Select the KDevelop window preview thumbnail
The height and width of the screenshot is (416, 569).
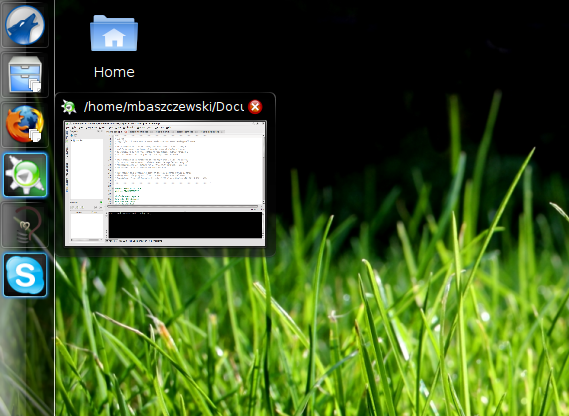pyautogui.click(x=165, y=184)
